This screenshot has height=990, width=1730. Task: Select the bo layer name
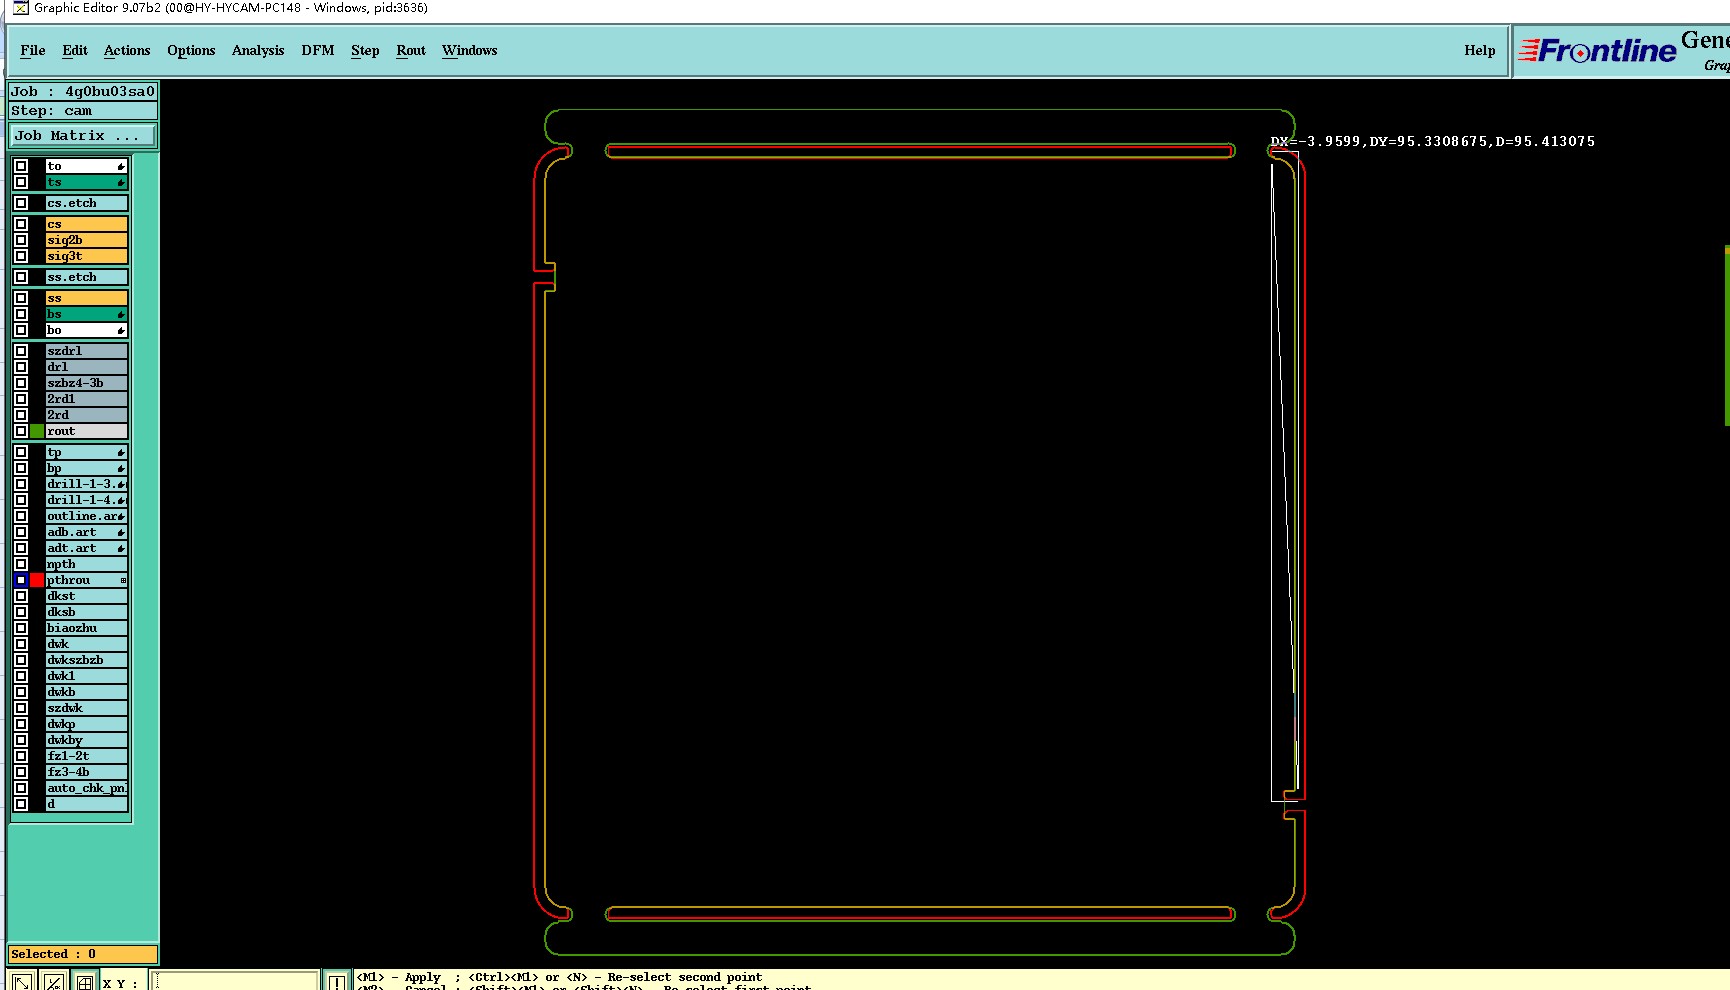pos(87,330)
